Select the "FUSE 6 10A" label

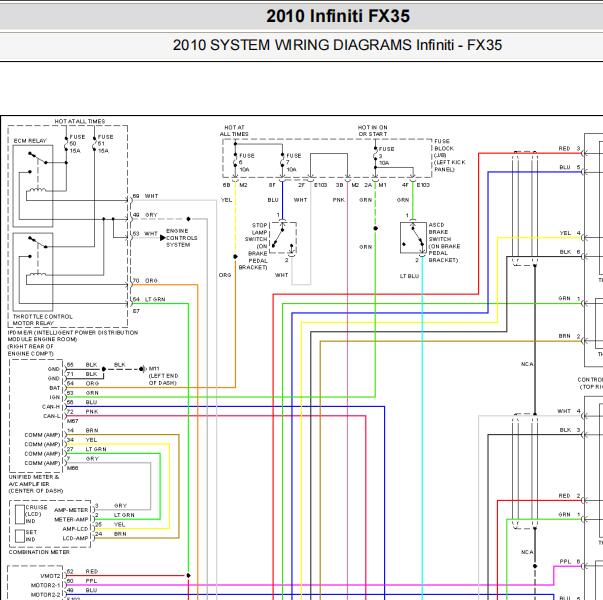click(247, 162)
